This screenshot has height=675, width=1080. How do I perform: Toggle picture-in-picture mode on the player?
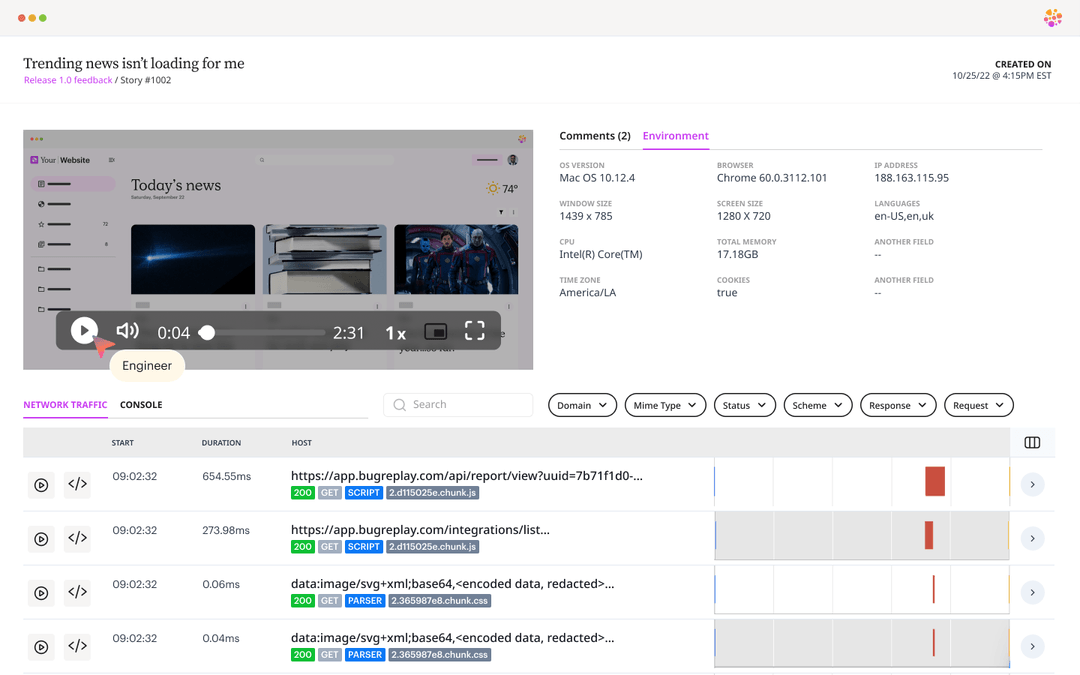pos(436,330)
